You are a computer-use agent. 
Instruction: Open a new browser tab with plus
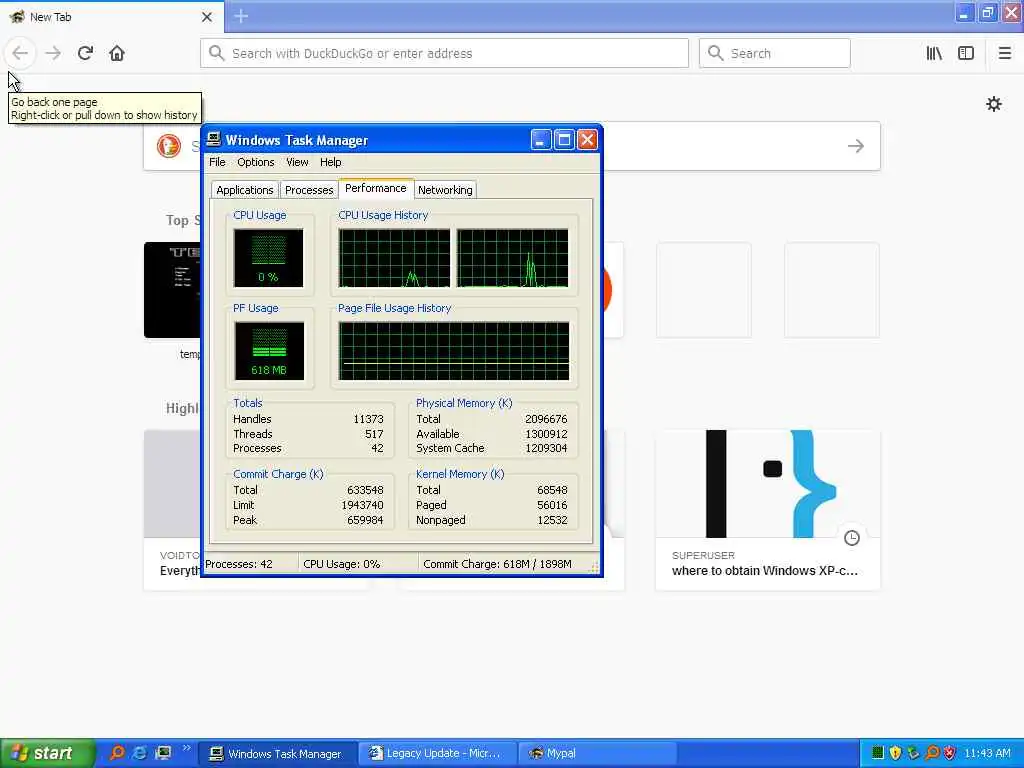point(241,16)
